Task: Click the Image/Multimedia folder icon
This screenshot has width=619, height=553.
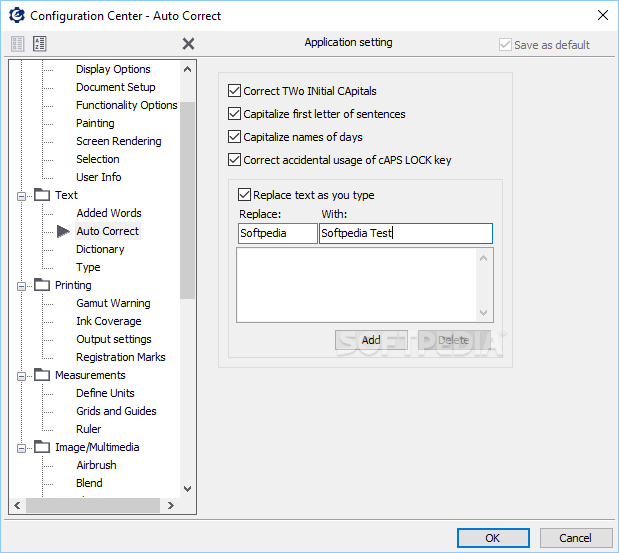Action: point(42,447)
